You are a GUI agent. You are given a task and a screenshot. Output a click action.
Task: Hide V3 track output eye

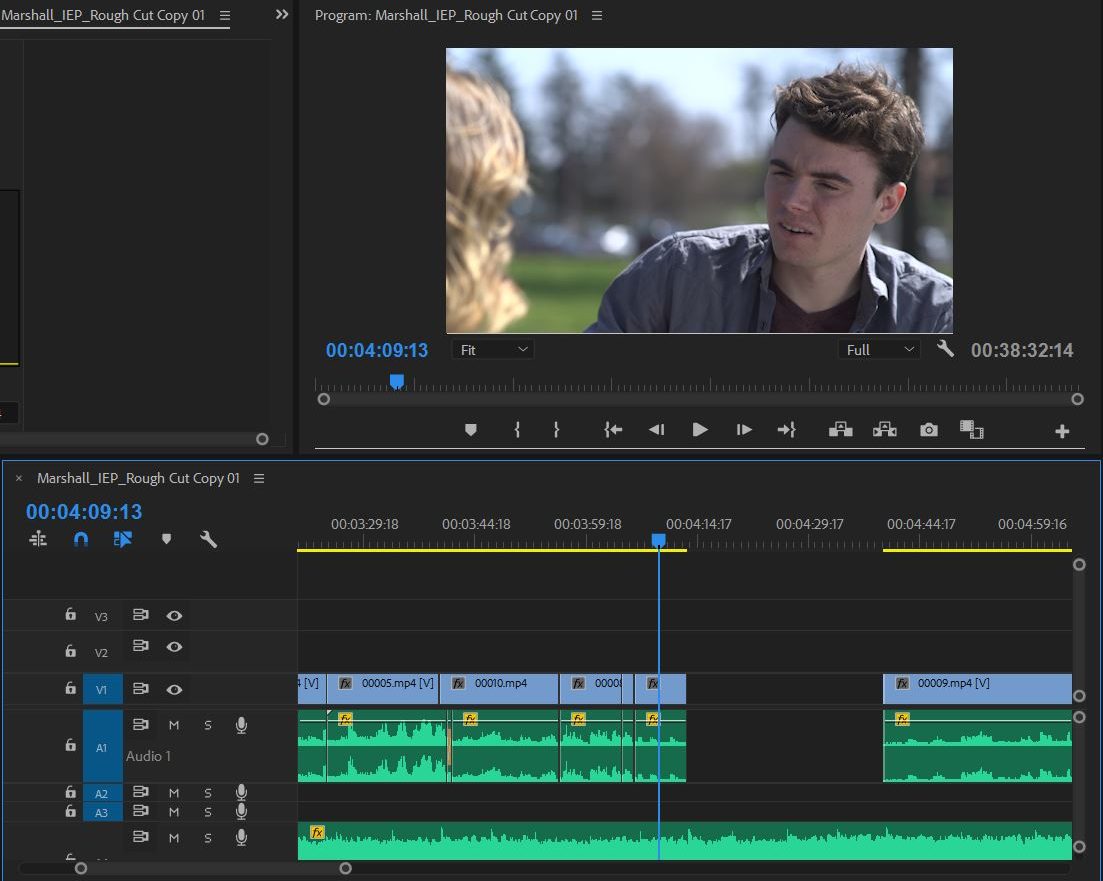pos(174,616)
